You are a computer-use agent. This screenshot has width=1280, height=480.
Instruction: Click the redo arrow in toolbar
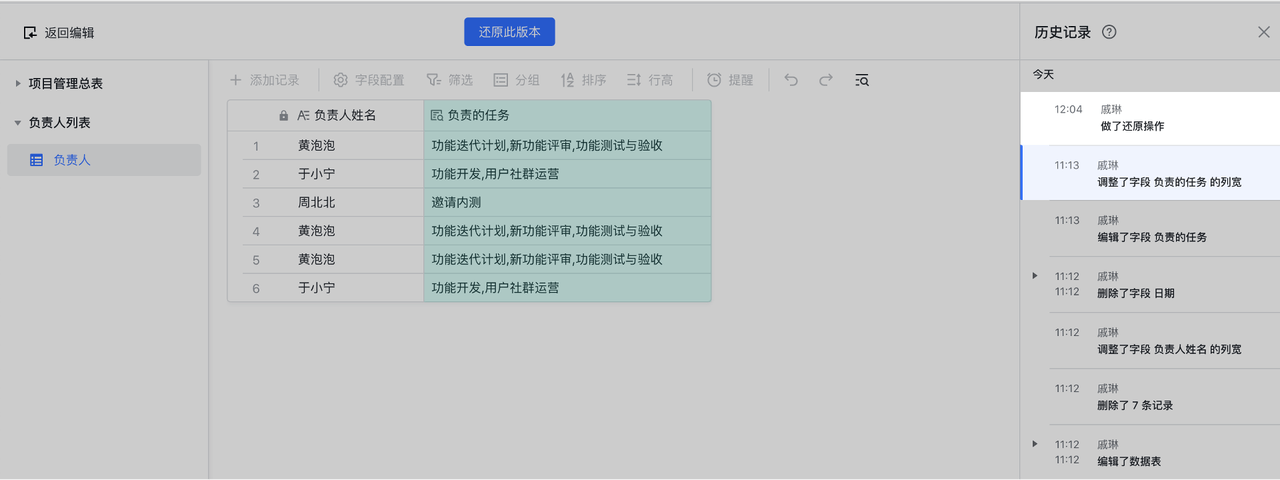click(826, 80)
